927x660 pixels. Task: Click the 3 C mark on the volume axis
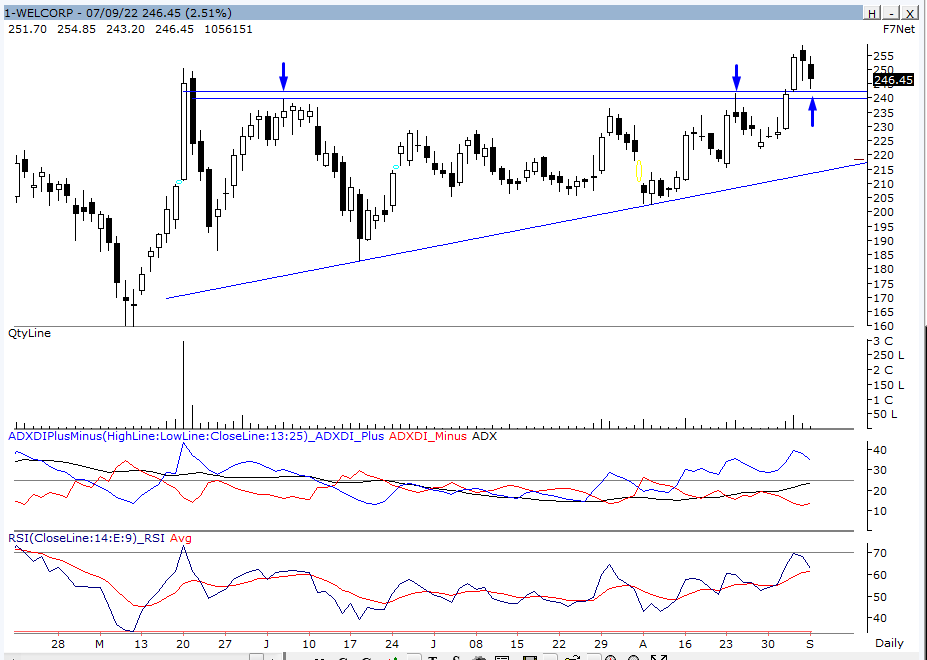click(x=883, y=341)
